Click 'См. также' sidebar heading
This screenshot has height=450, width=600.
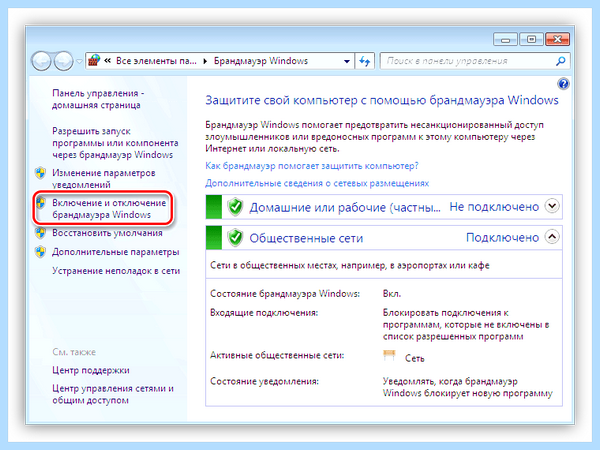74,352
